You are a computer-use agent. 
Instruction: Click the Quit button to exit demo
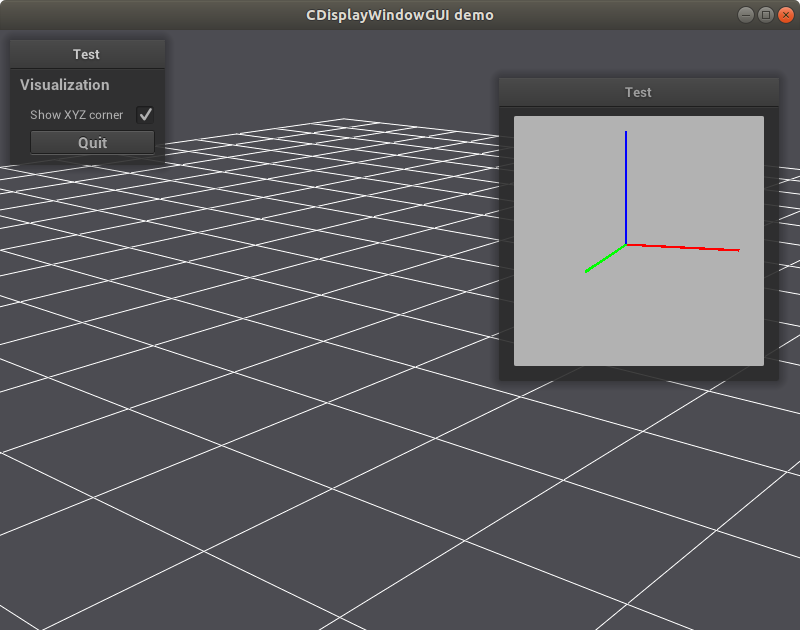click(x=92, y=141)
